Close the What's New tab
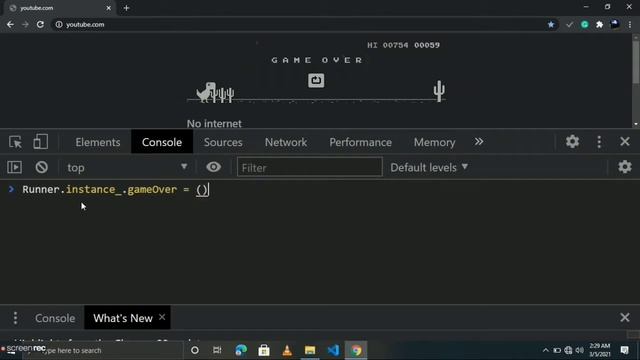 pyautogui.click(x=162, y=317)
